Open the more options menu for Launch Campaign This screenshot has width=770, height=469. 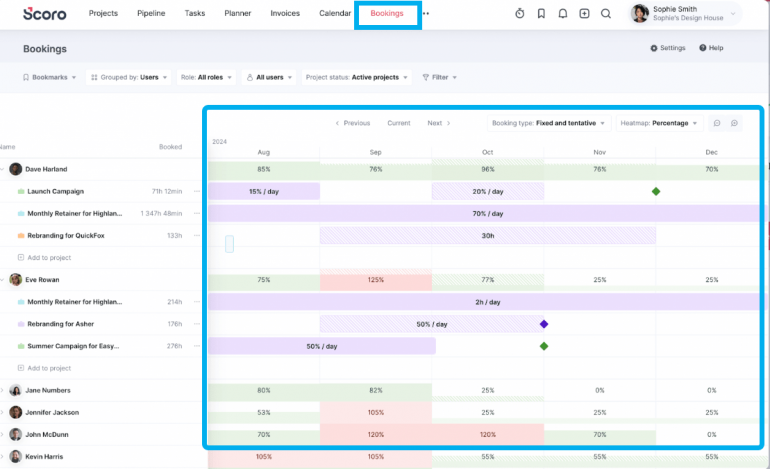pos(197,191)
